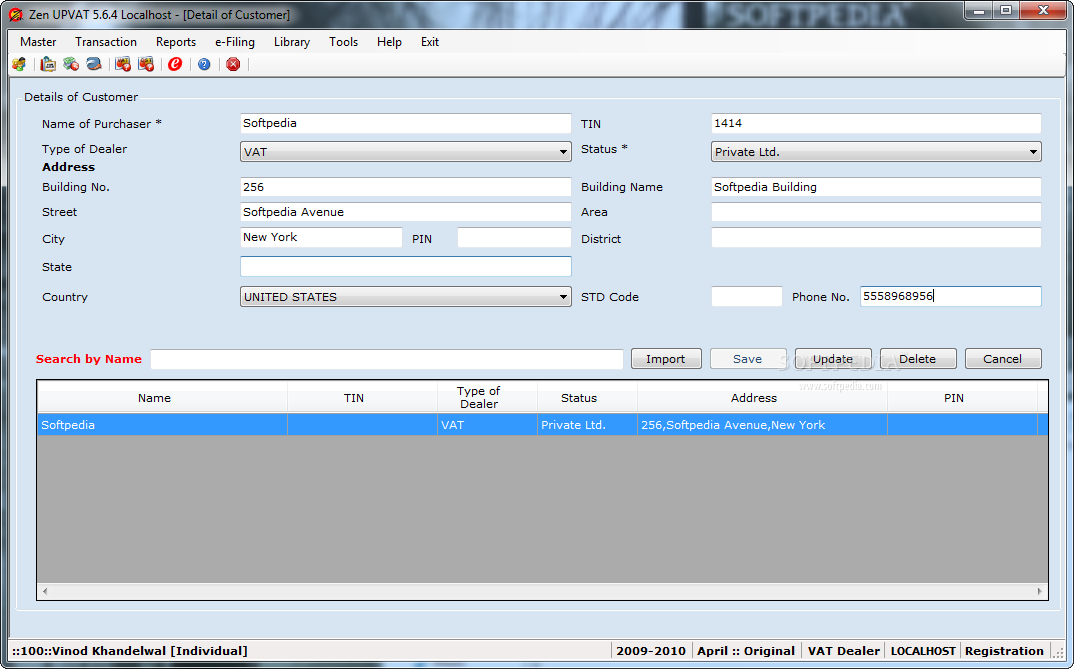
Task: Click the VAT question mark toolbar icon
Action: pyautogui.click(x=123, y=64)
